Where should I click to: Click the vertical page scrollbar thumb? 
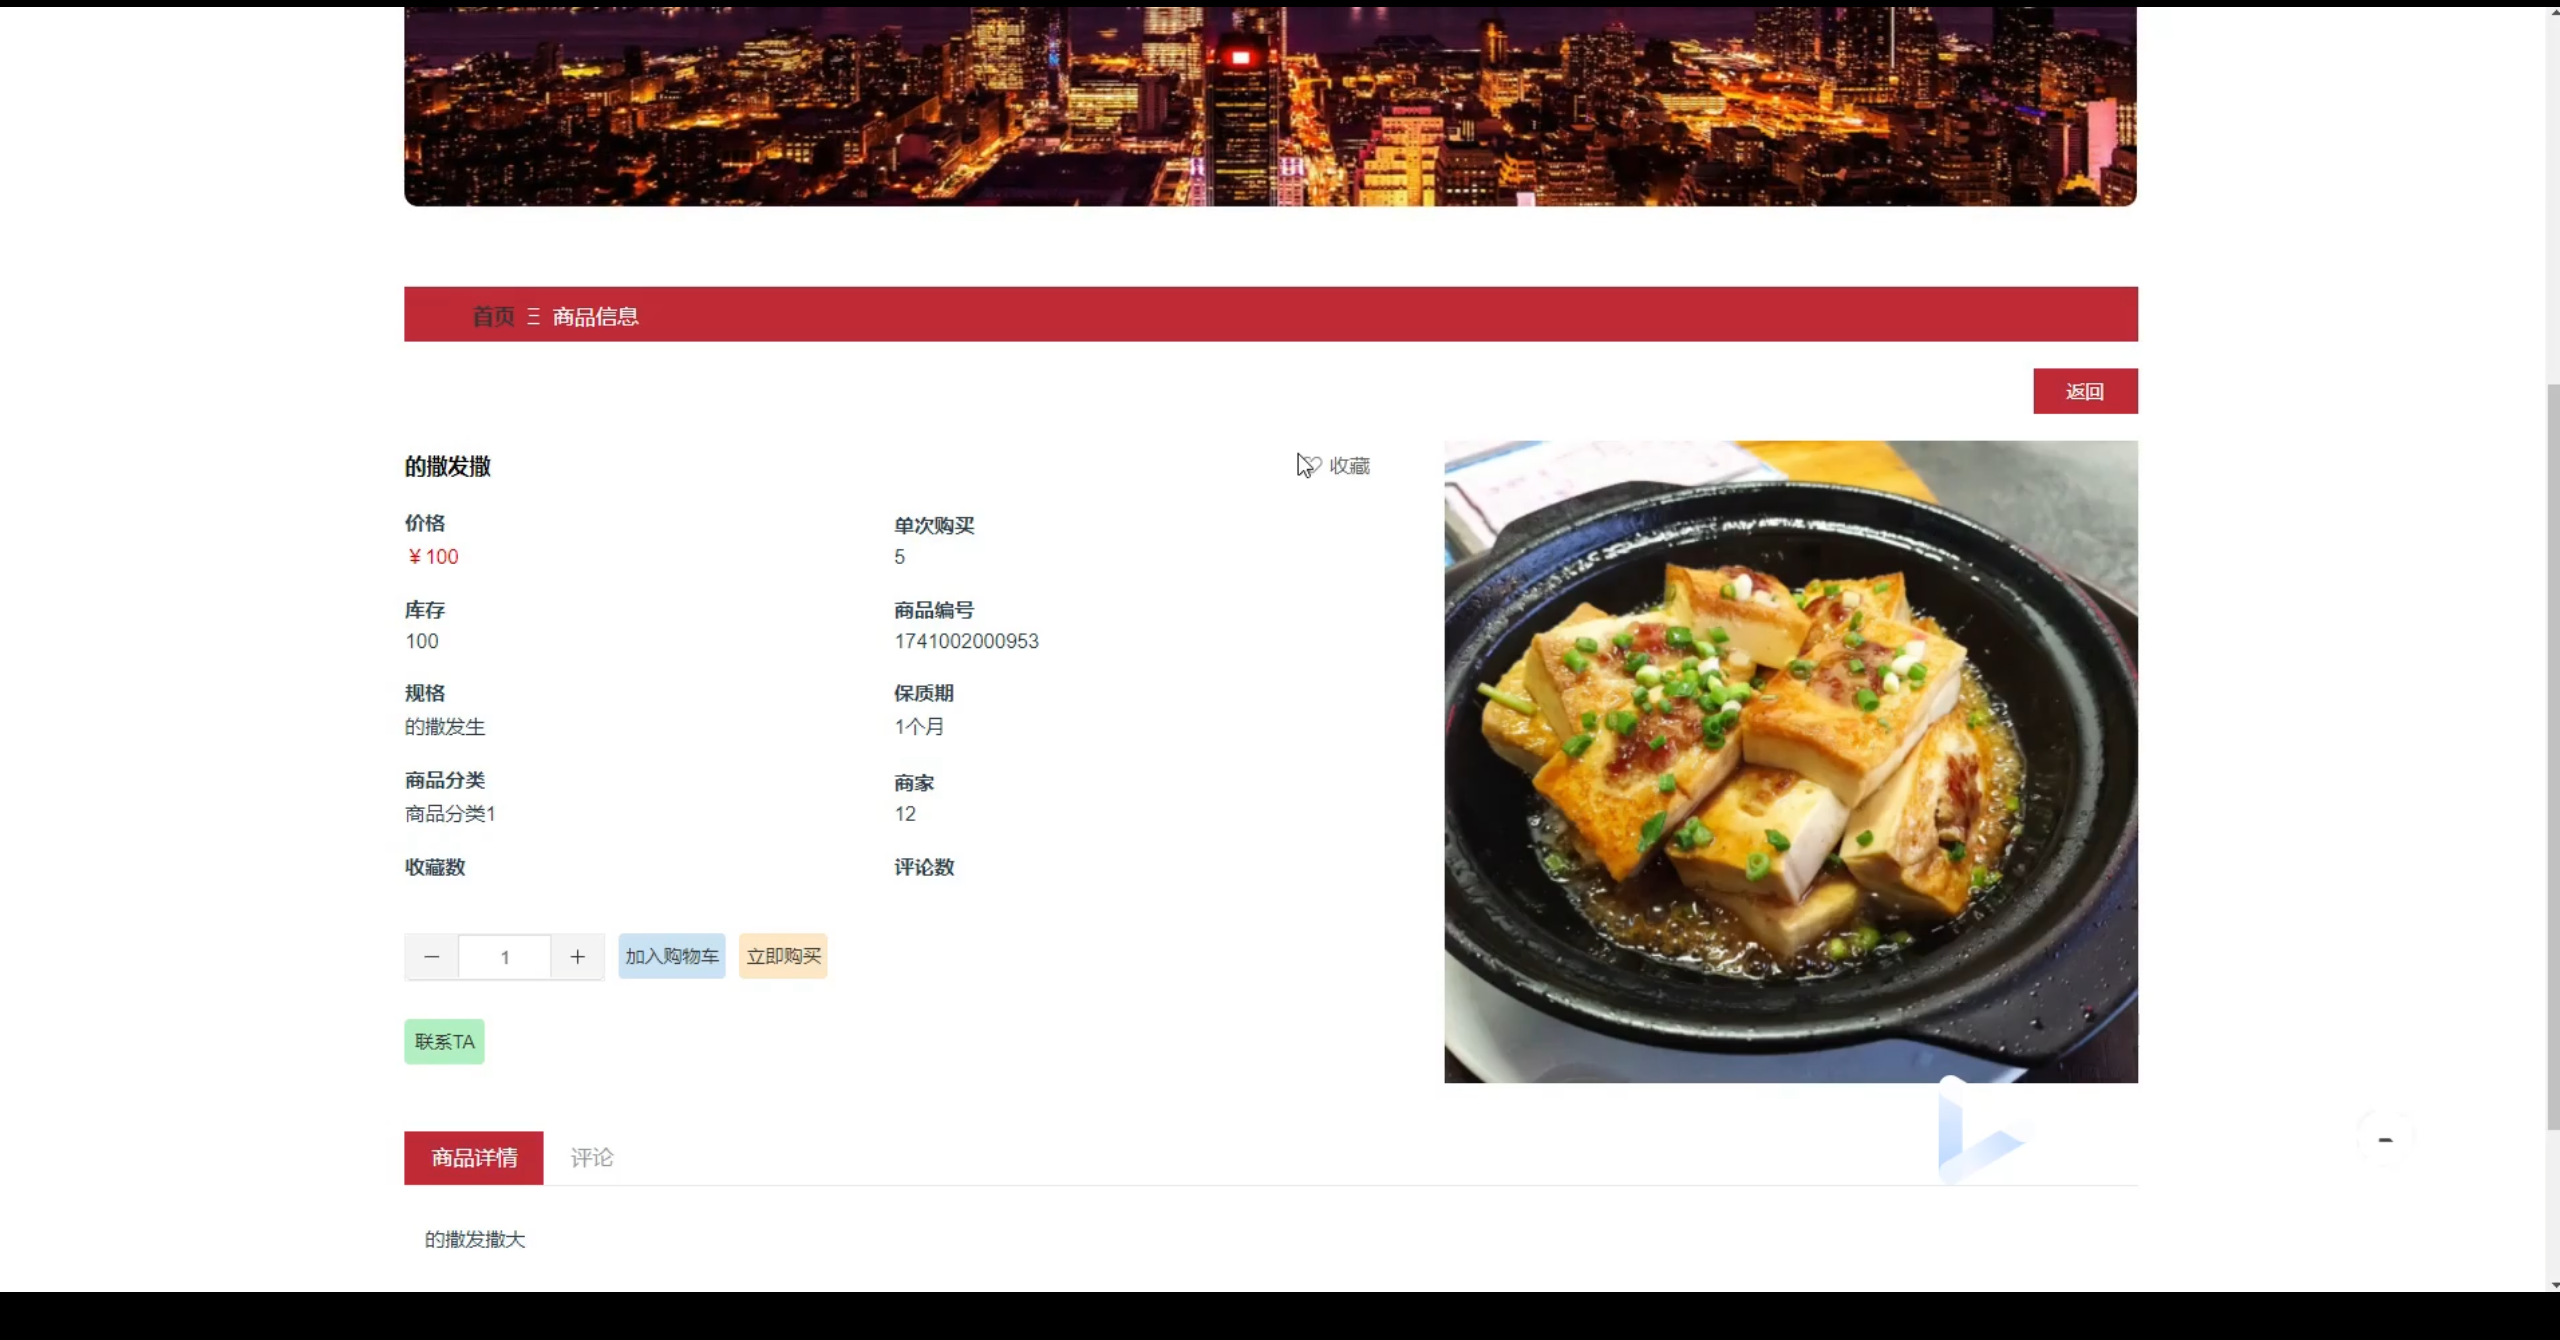(x=2553, y=755)
